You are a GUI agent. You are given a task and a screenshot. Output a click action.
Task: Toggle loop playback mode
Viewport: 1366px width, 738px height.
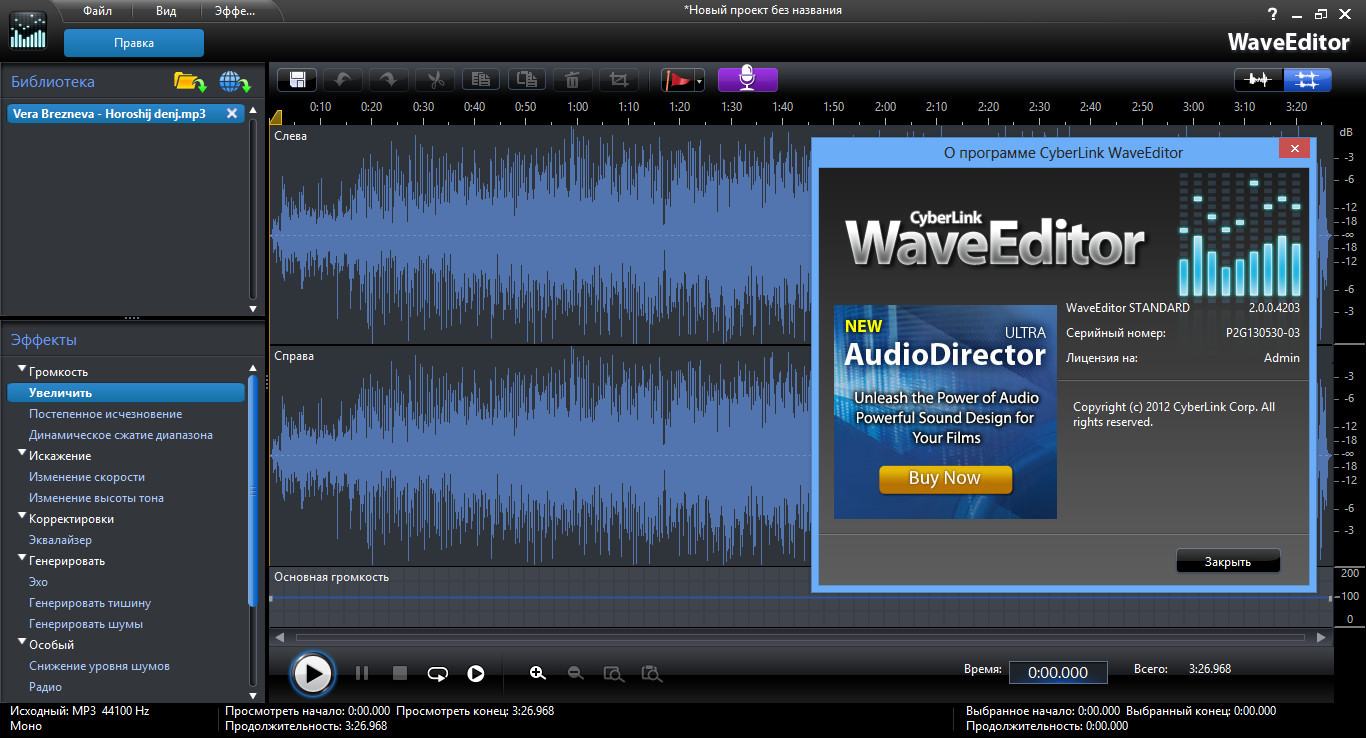[437, 674]
